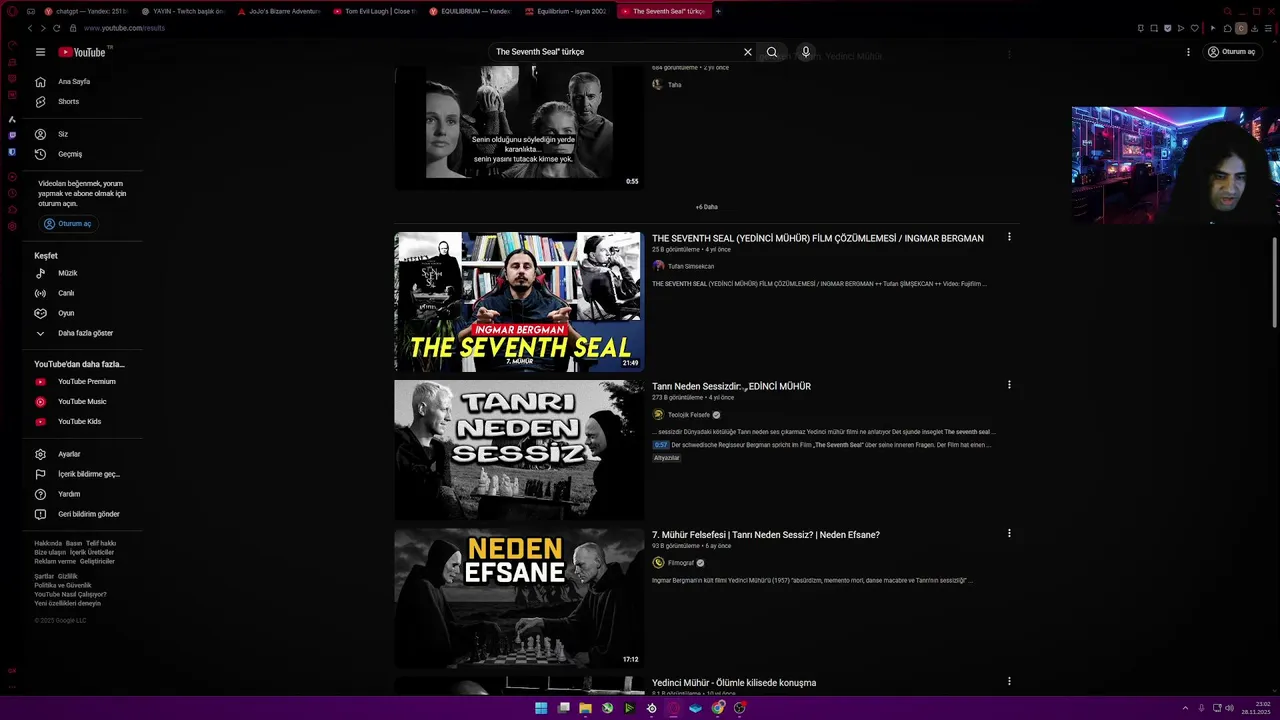Clear the search box with the X
Image resolution: width=1280 pixels, height=720 pixels.
coord(747,52)
